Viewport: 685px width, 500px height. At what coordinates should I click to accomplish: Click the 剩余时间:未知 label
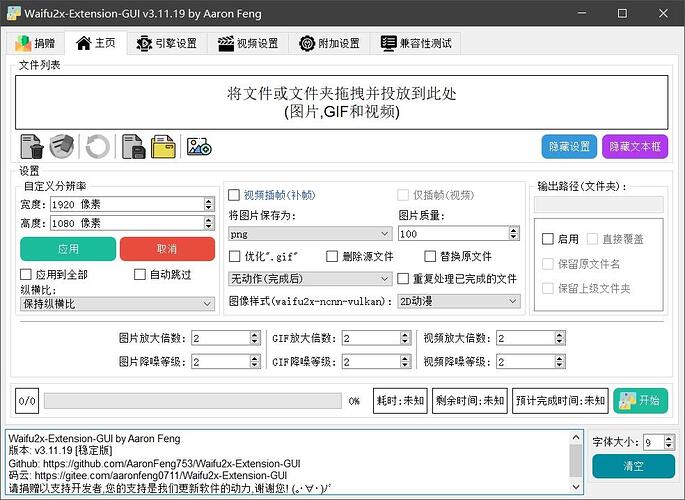[470, 400]
